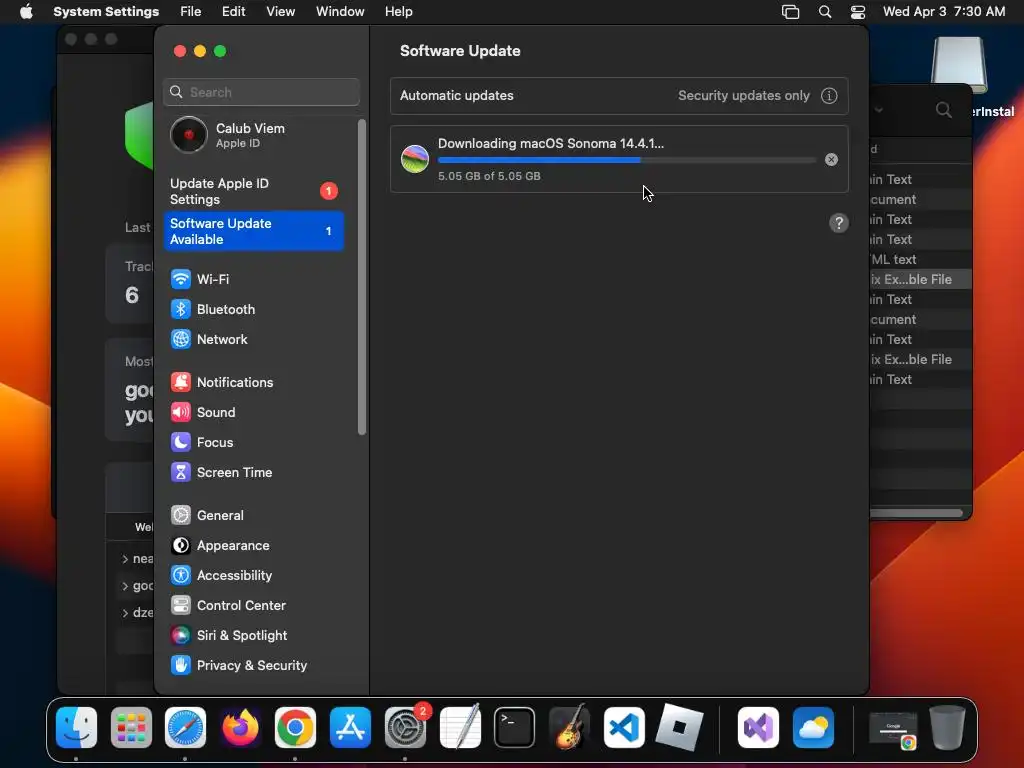Image resolution: width=1024 pixels, height=768 pixels.
Task: Open App Store from the Dock
Action: coord(350,727)
